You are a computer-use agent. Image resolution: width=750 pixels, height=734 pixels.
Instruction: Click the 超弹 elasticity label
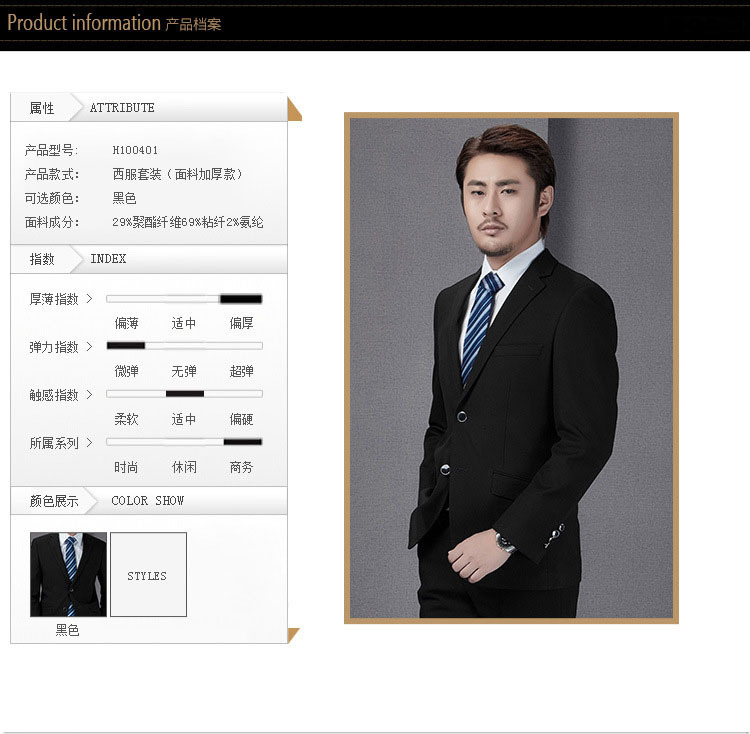(x=241, y=371)
